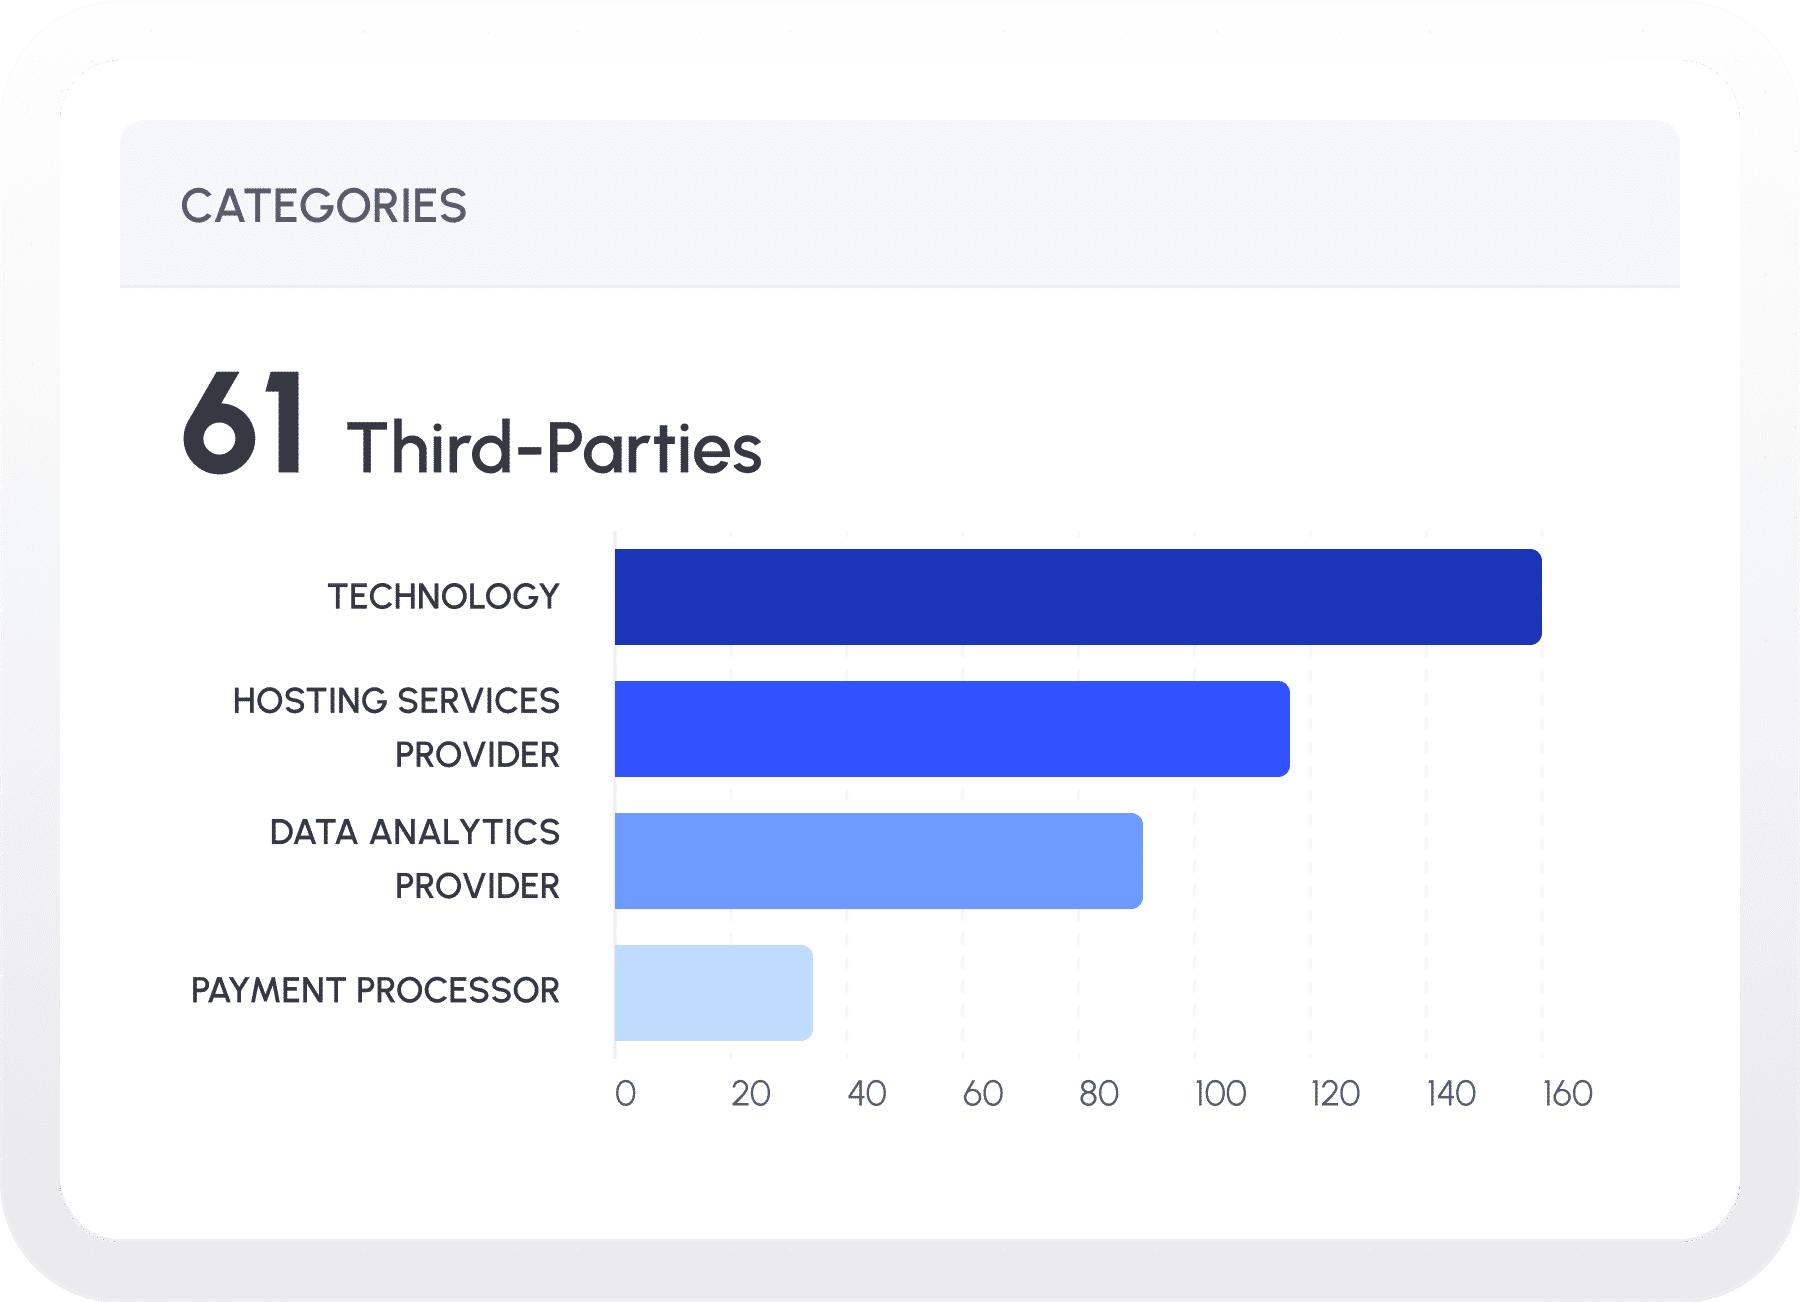
Task: Click the CATEGORIES panel header
Action: click(x=323, y=206)
